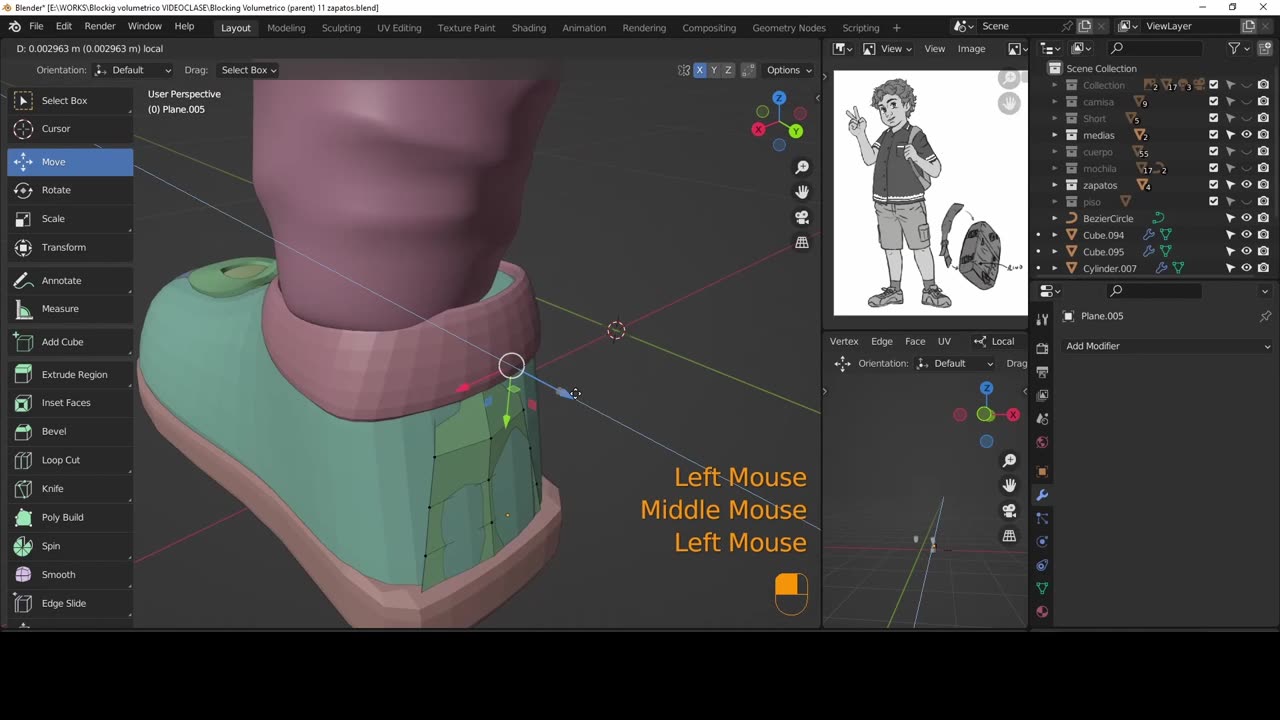Choose the Spin tool

point(70,546)
